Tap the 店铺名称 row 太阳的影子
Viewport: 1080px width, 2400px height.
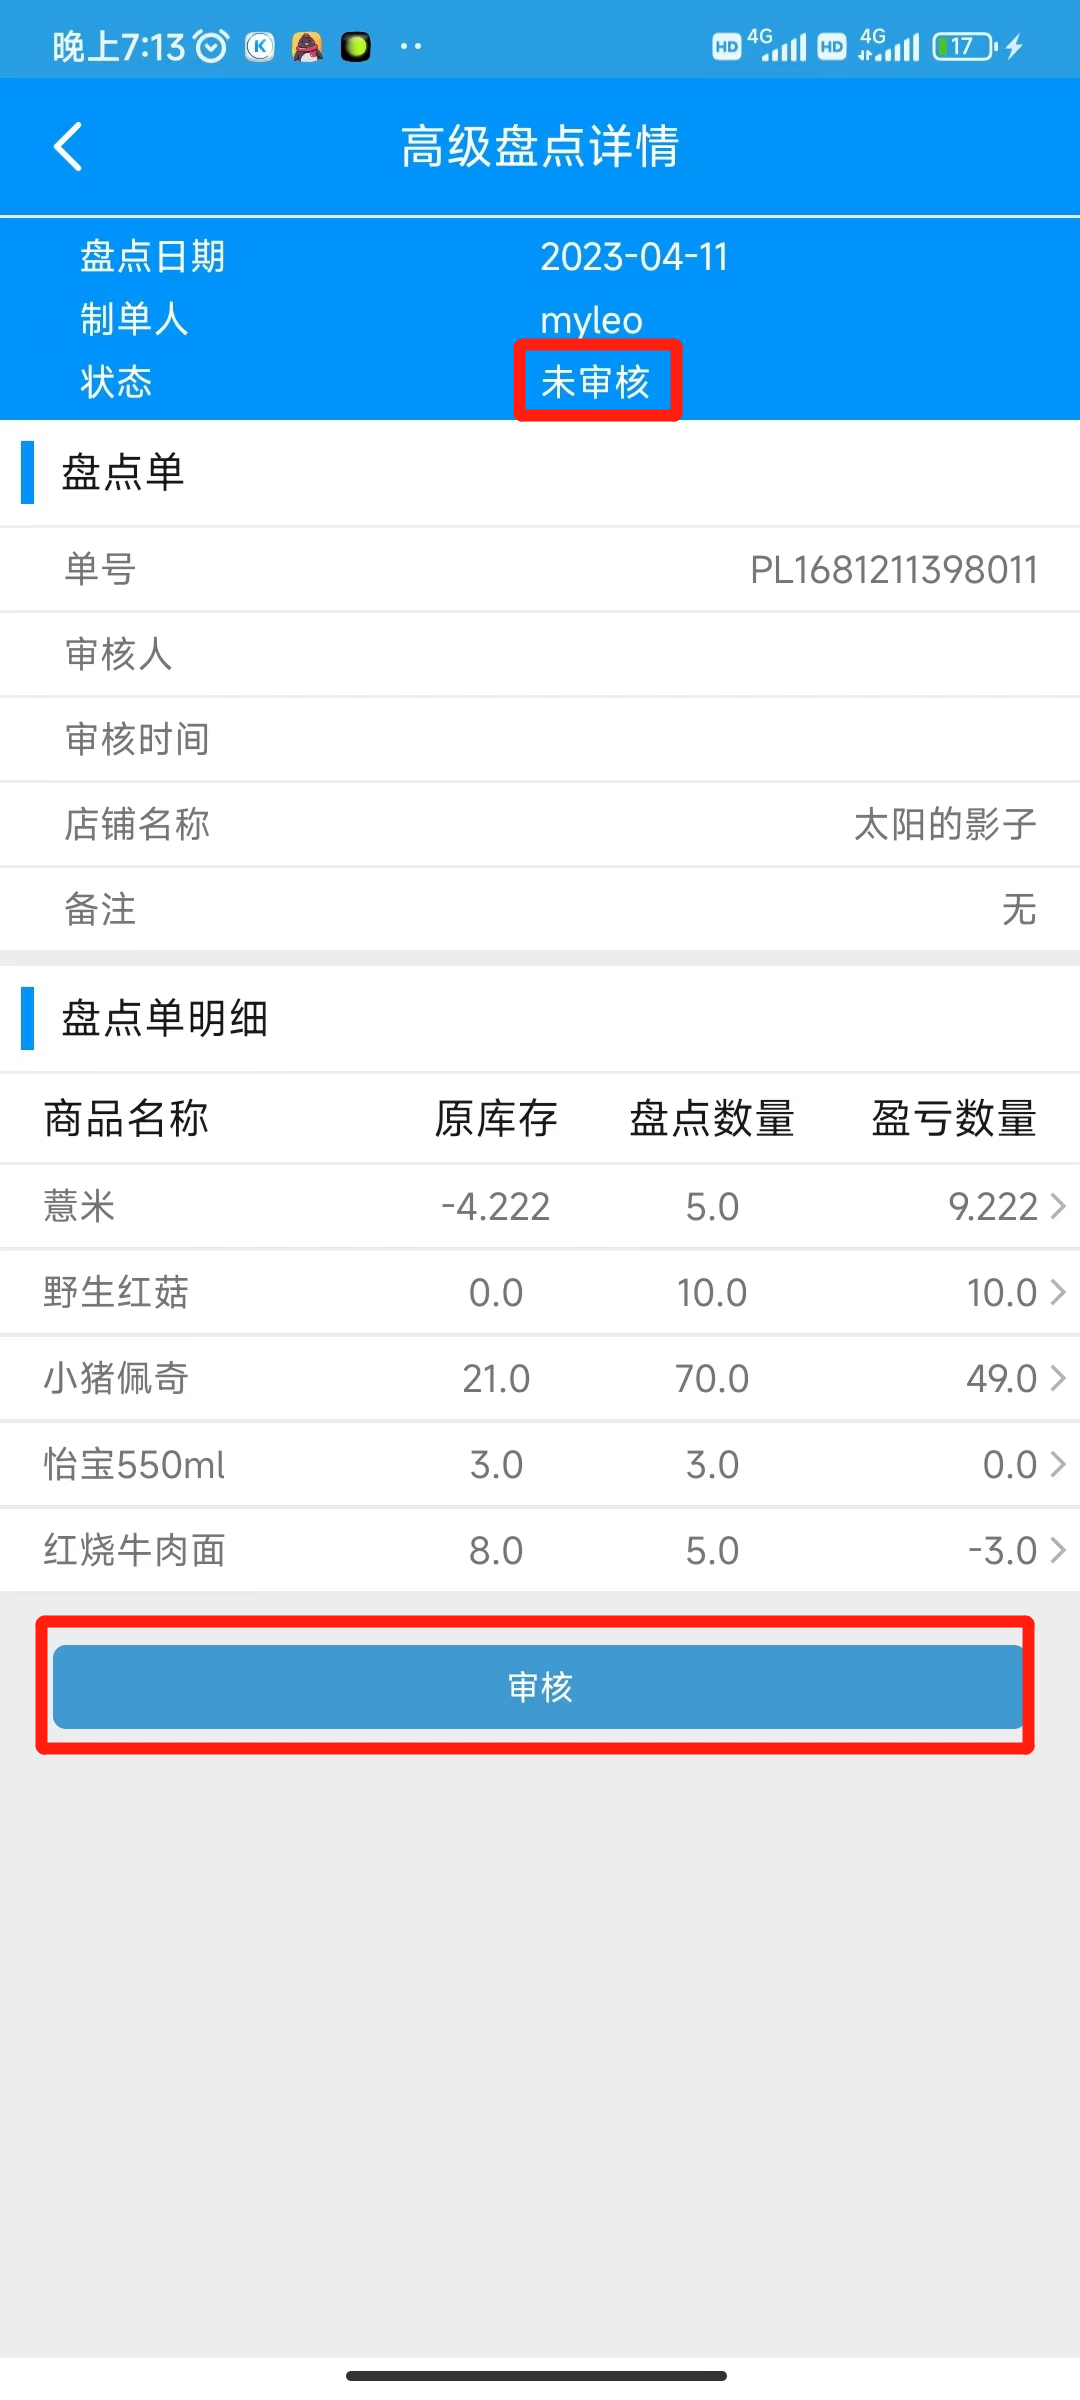click(540, 824)
